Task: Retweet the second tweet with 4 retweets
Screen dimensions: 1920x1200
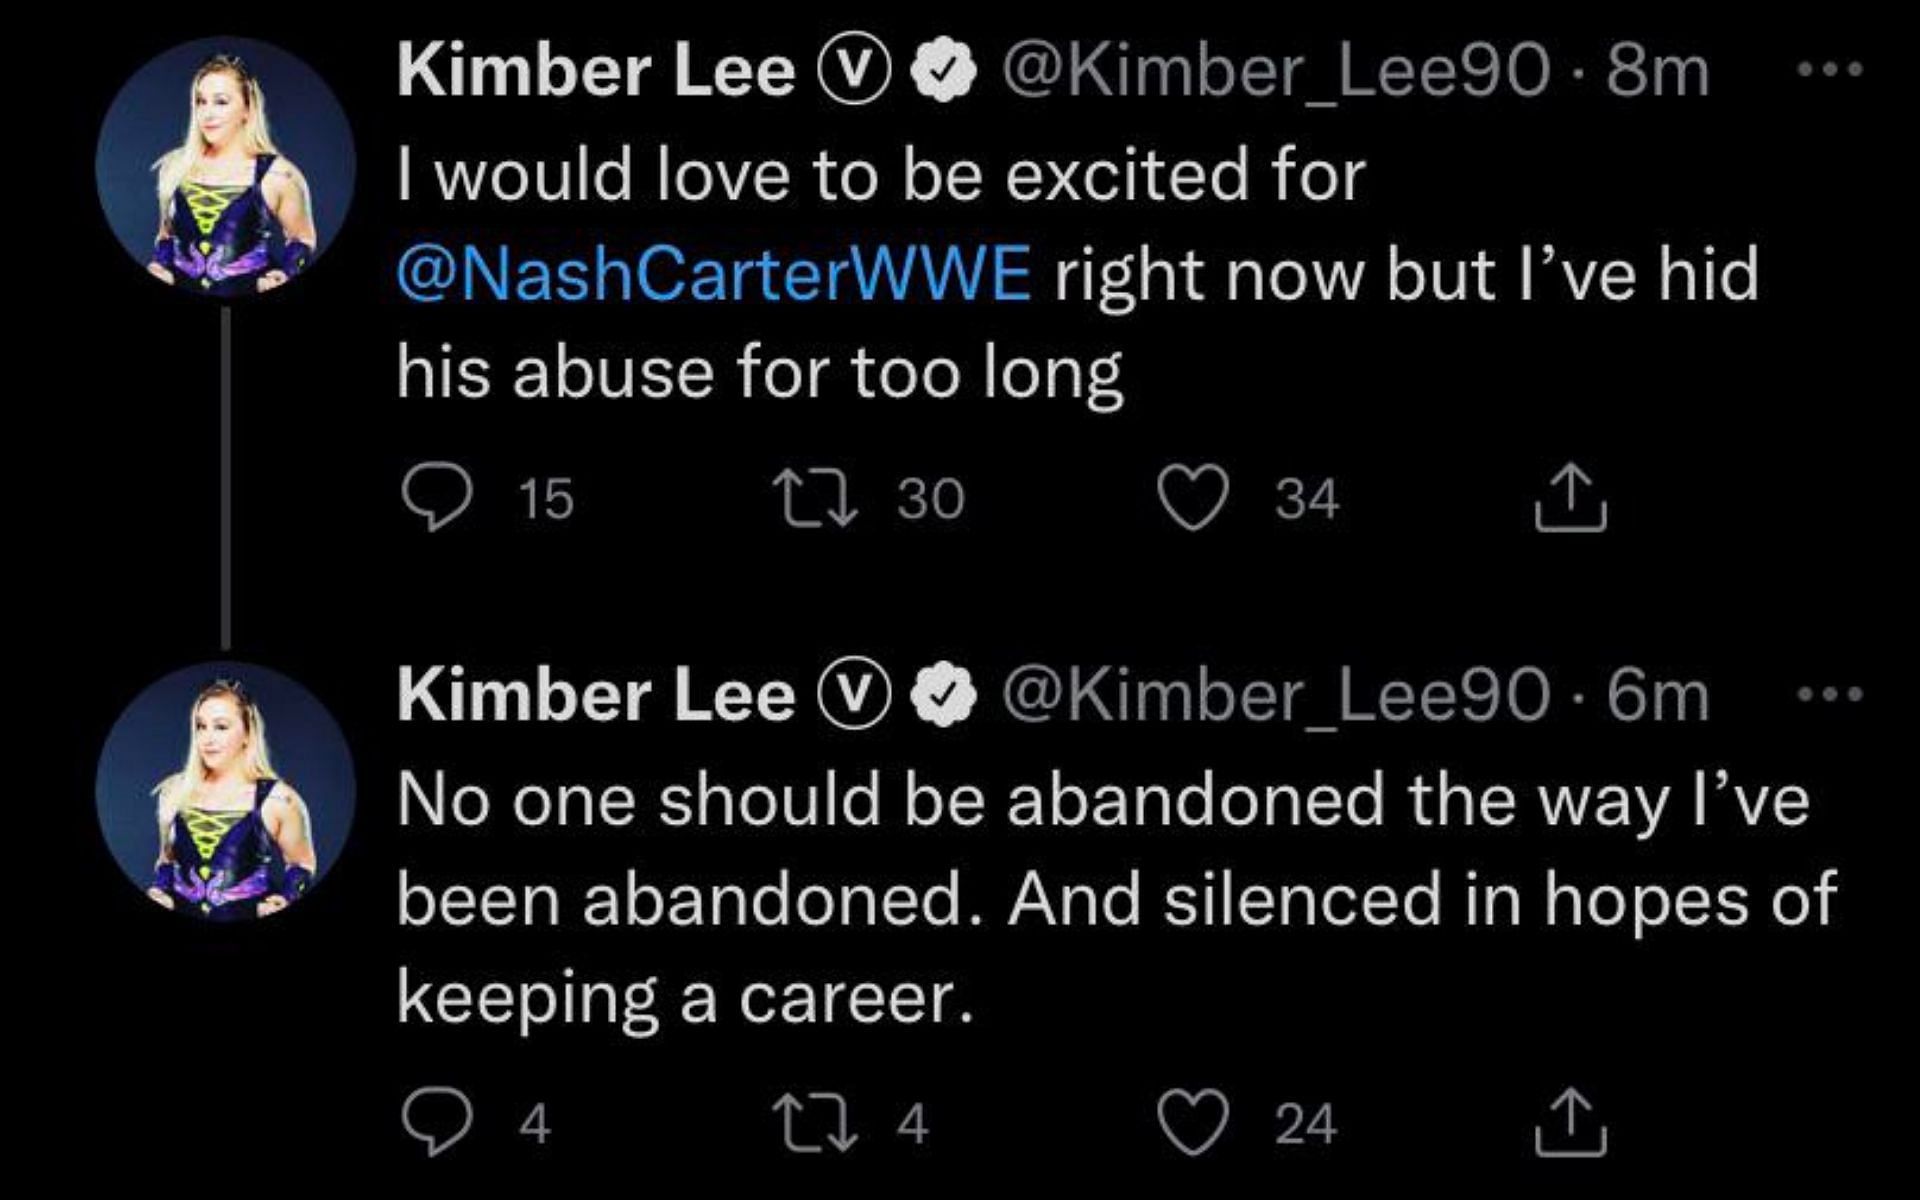Action: point(814,1122)
